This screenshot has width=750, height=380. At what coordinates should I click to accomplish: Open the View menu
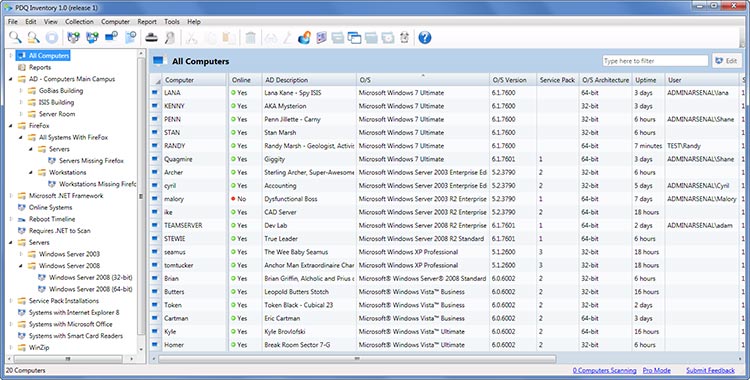51,22
